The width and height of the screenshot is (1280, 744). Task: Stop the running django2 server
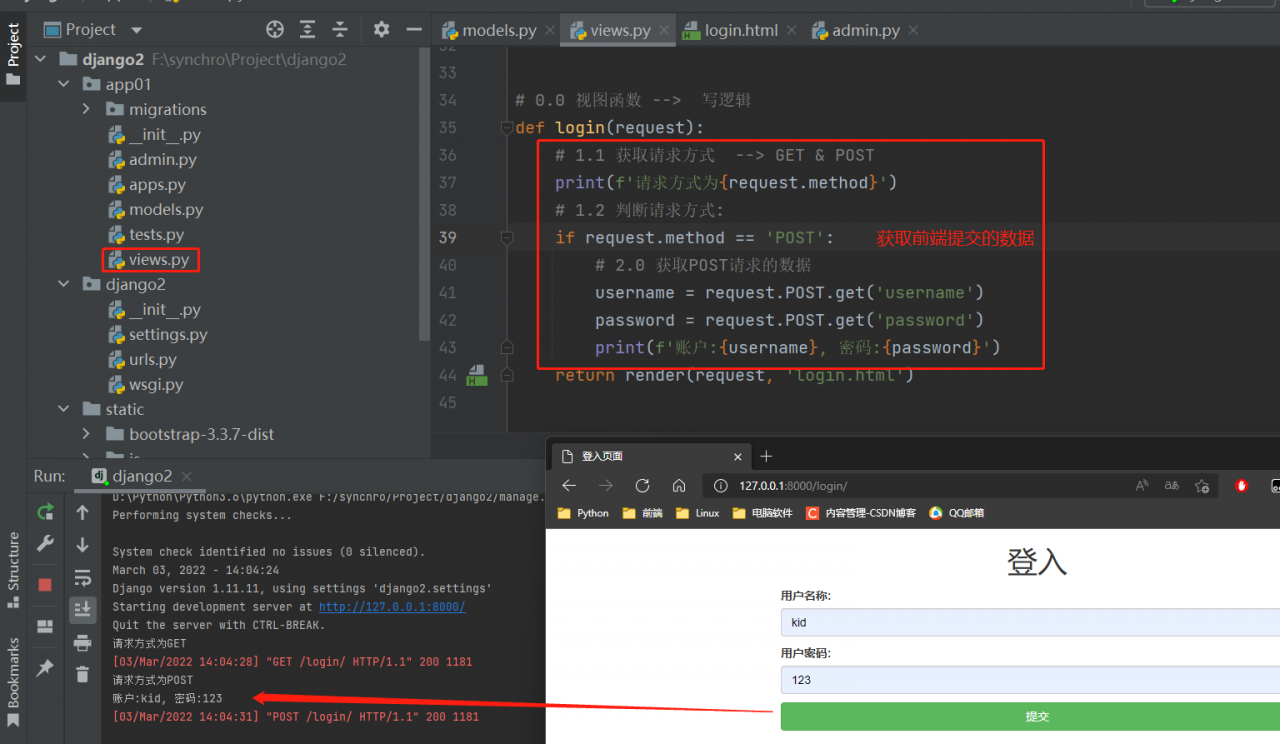(45, 585)
